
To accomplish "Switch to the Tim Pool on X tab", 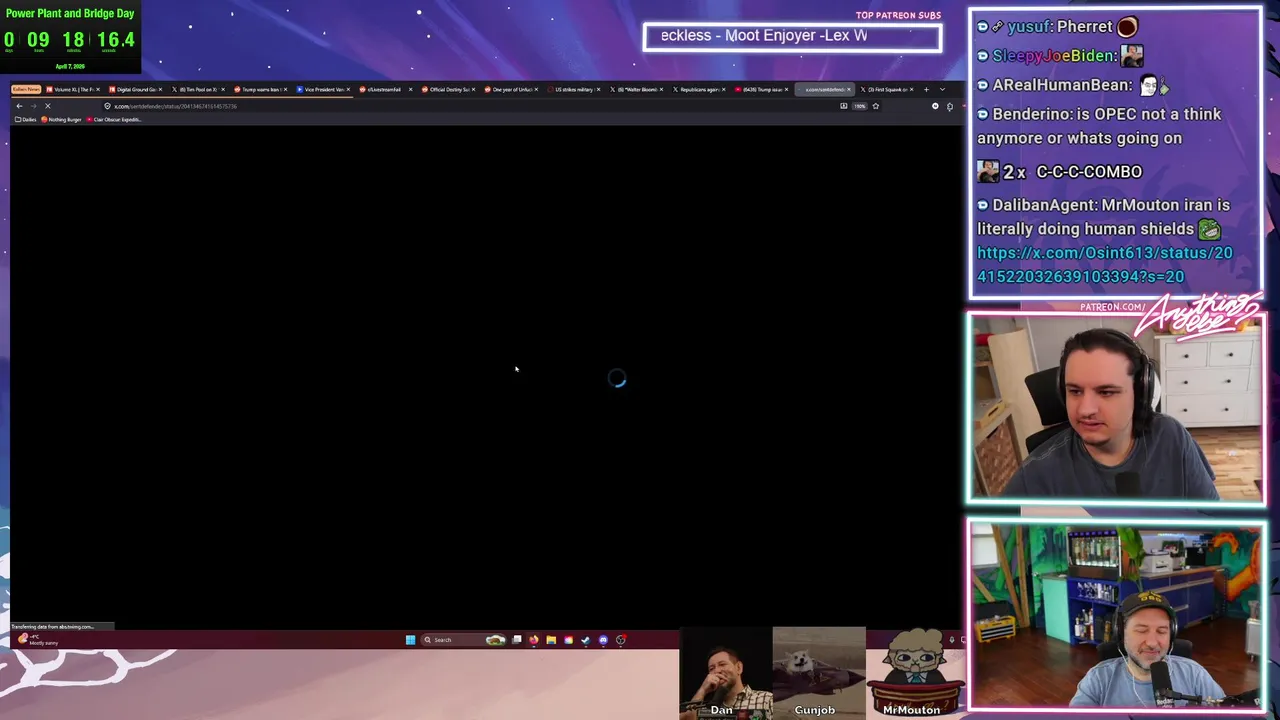I will [197, 89].
